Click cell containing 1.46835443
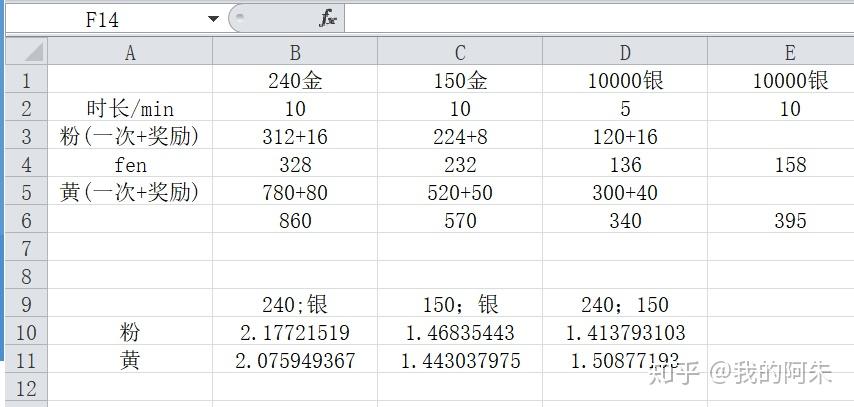The image size is (854, 407). (x=460, y=332)
